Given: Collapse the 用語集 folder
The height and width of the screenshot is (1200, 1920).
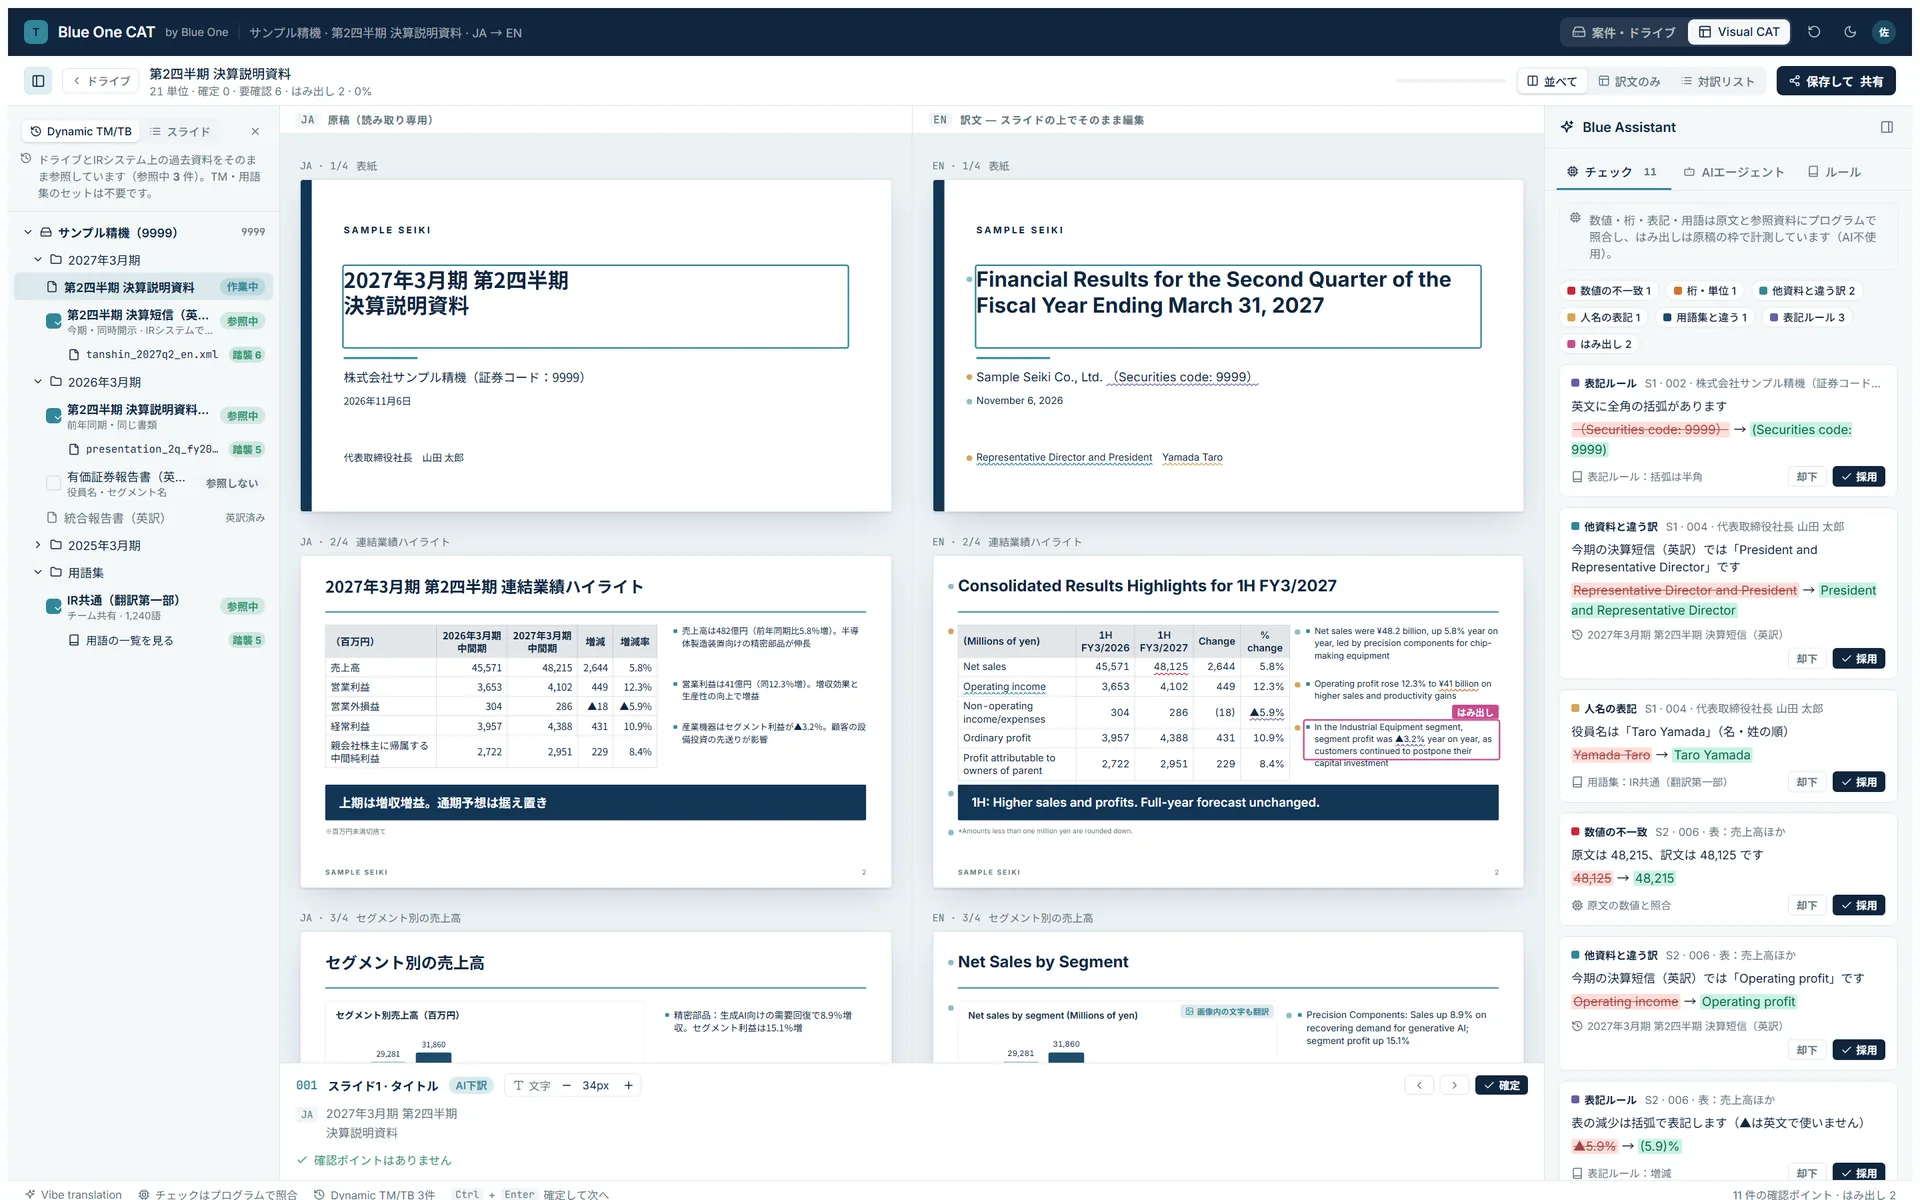Looking at the screenshot, I should pos(38,572).
